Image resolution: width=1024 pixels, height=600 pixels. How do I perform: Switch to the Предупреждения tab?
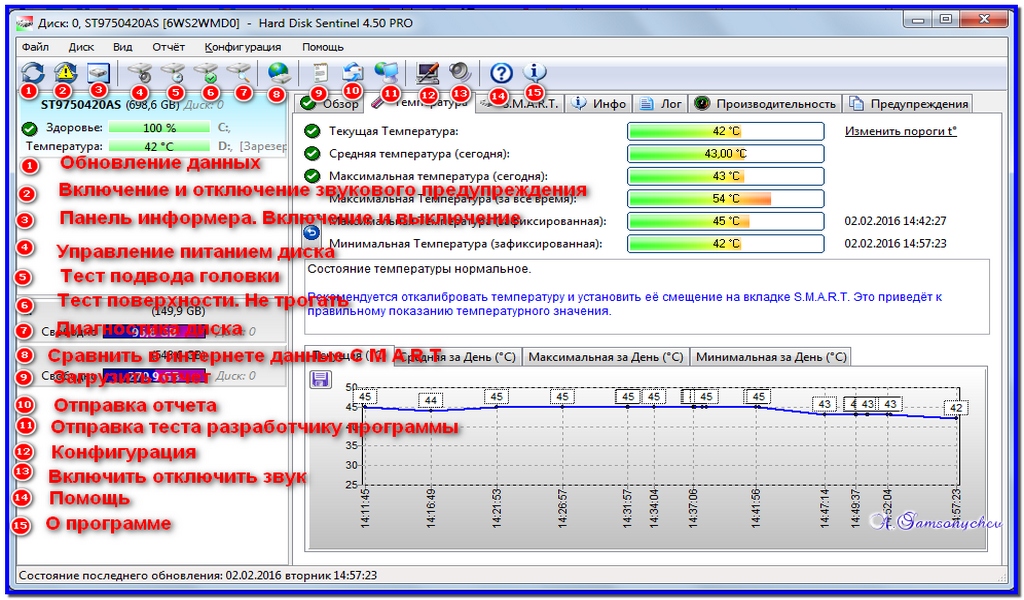908,103
